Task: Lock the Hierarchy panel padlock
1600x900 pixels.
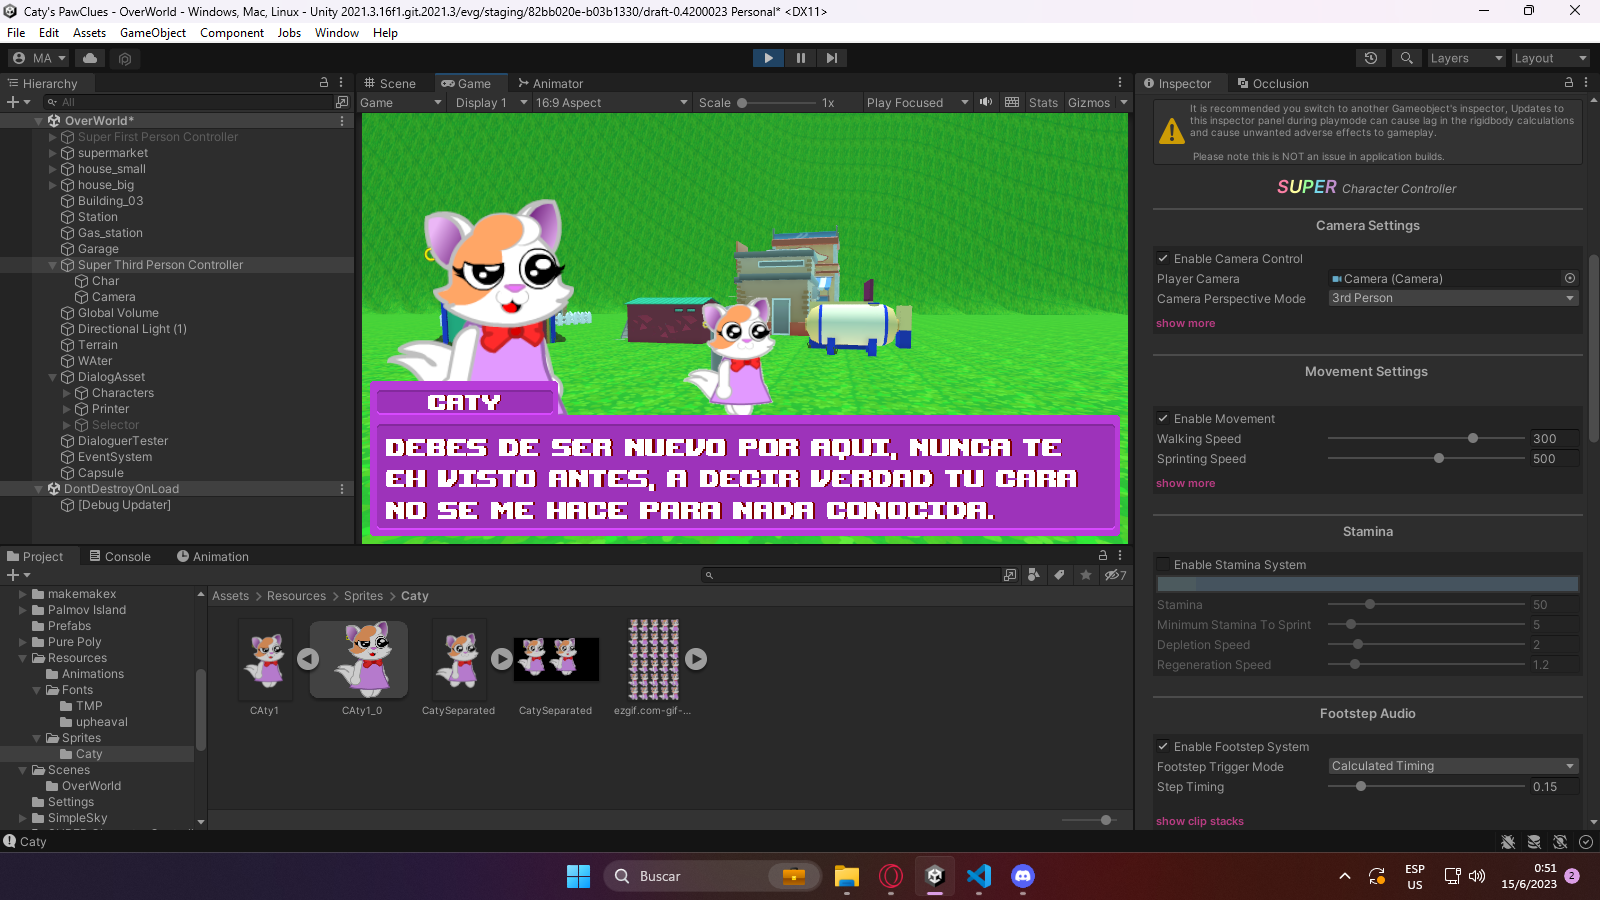Action: [323, 82]
